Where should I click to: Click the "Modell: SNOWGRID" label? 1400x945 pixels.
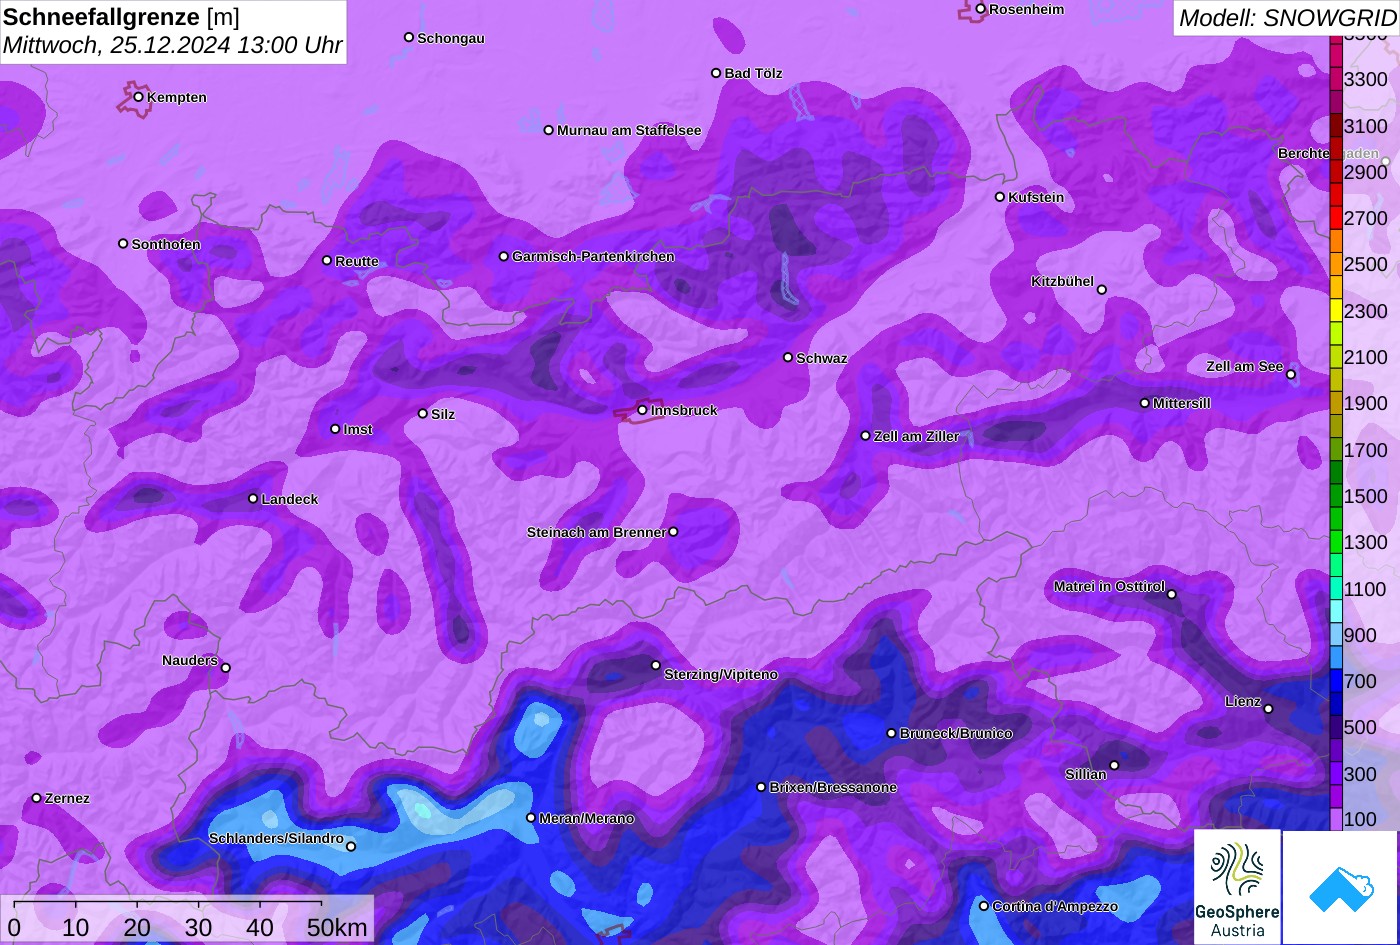tap(1287, 17)
